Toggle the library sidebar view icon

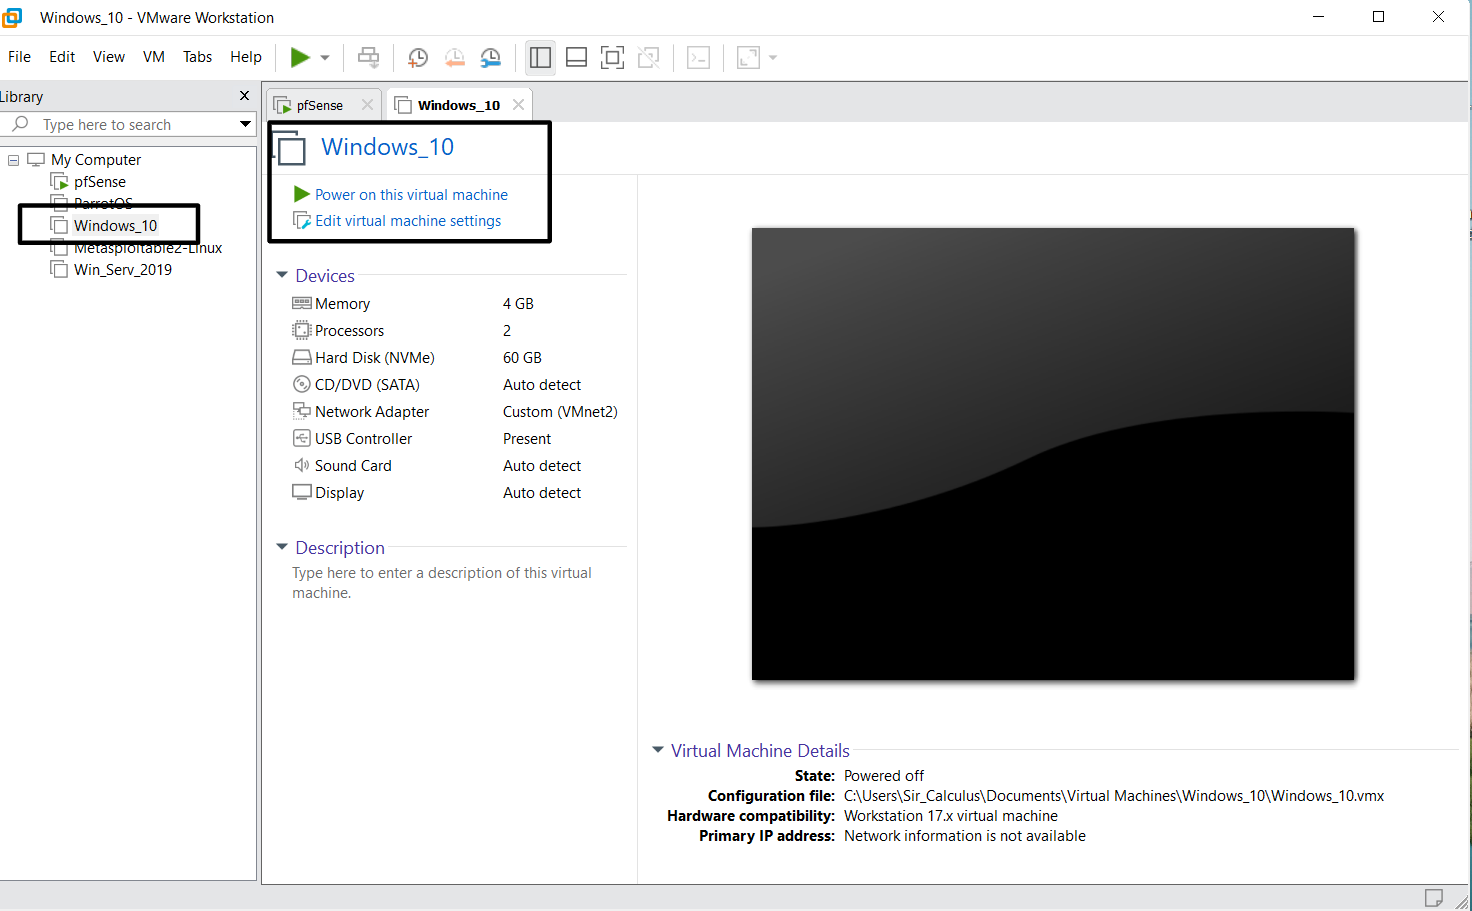pyautogui.click(x=540, y=58)
